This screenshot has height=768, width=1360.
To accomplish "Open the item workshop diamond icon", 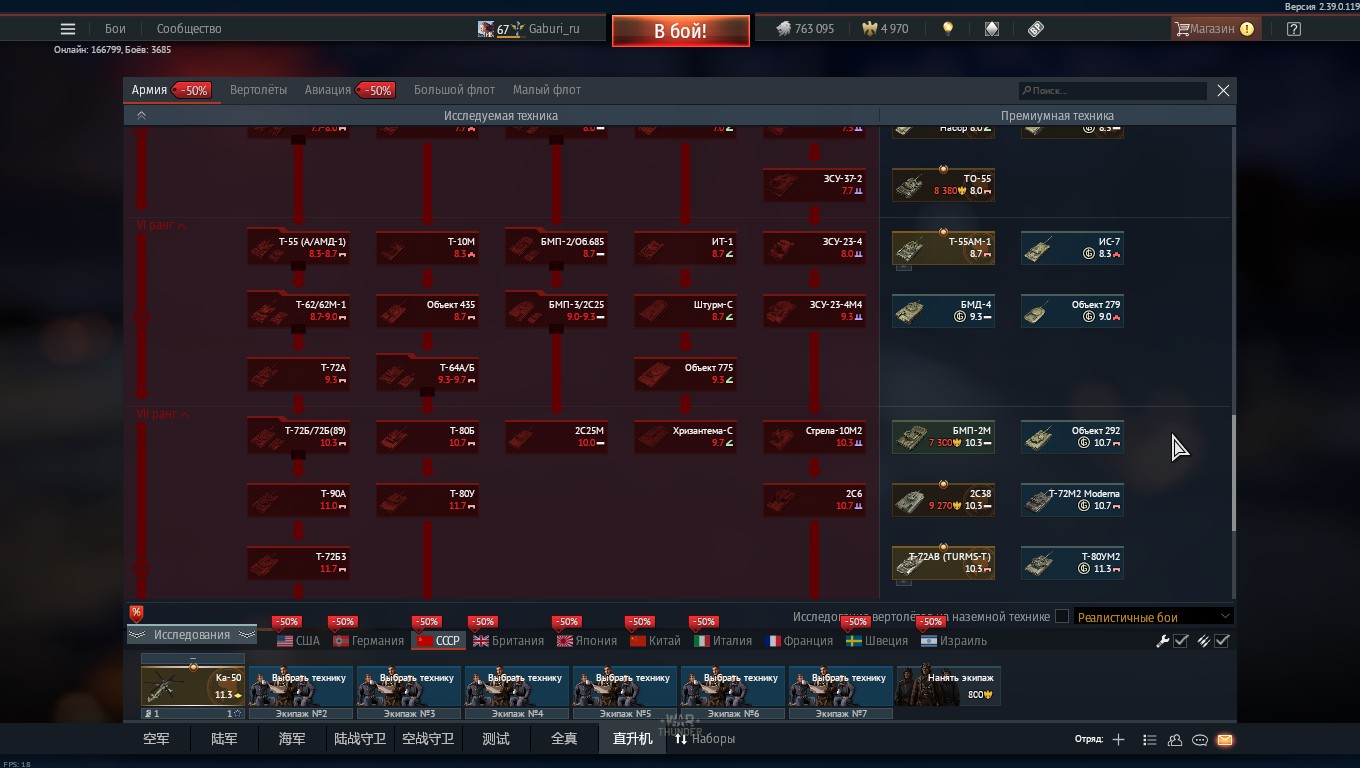I will coord(992,29).
